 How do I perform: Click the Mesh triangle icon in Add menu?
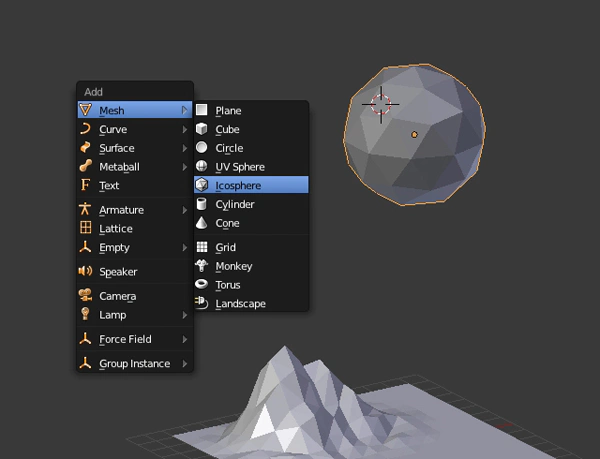coord(86,110)
